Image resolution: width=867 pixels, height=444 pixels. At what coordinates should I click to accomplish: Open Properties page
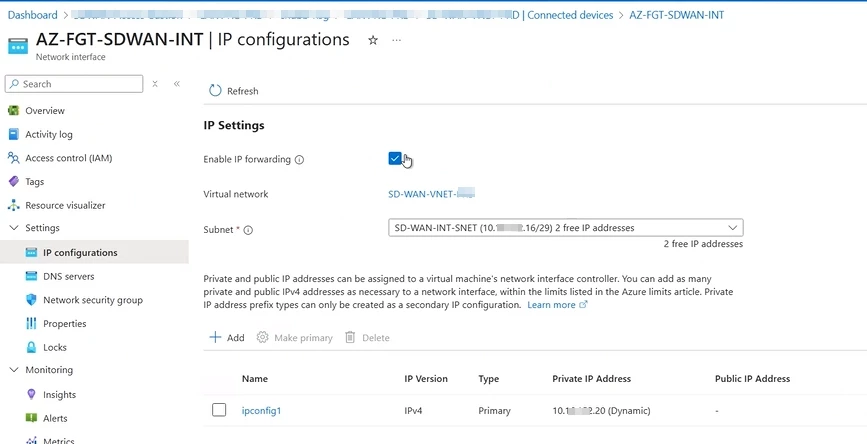pos(65,323)
